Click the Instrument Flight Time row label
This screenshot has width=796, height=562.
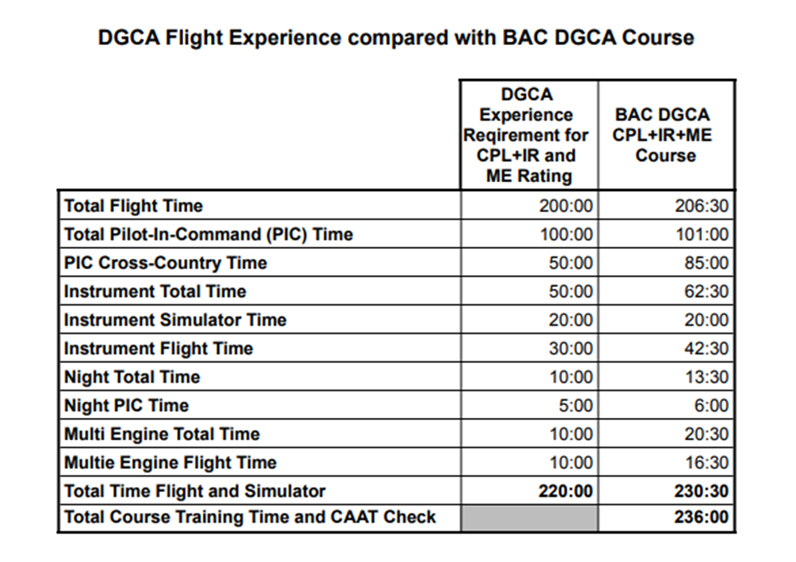(x=158, y=348)
